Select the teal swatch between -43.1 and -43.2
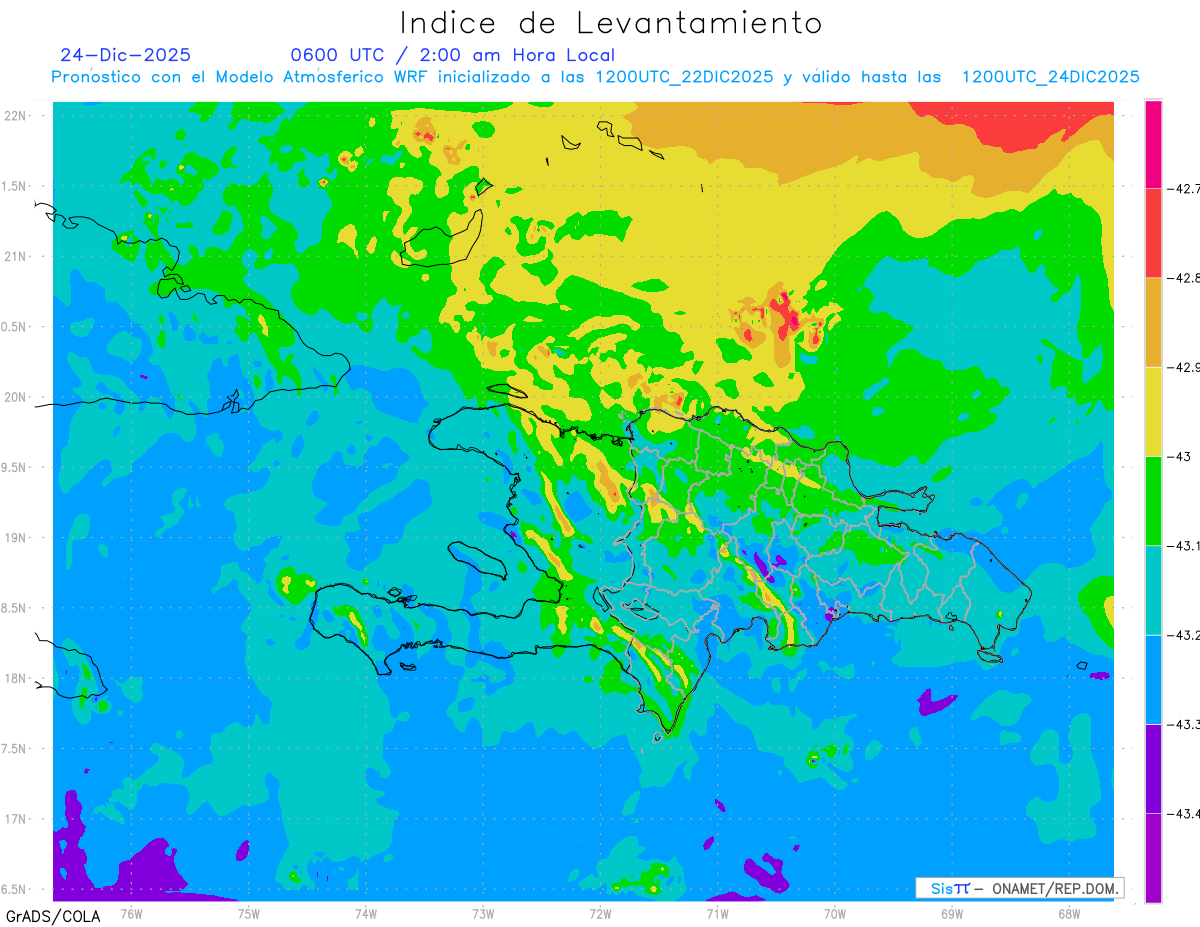Screen dimensions: 1200x927 pos(1153,590)
